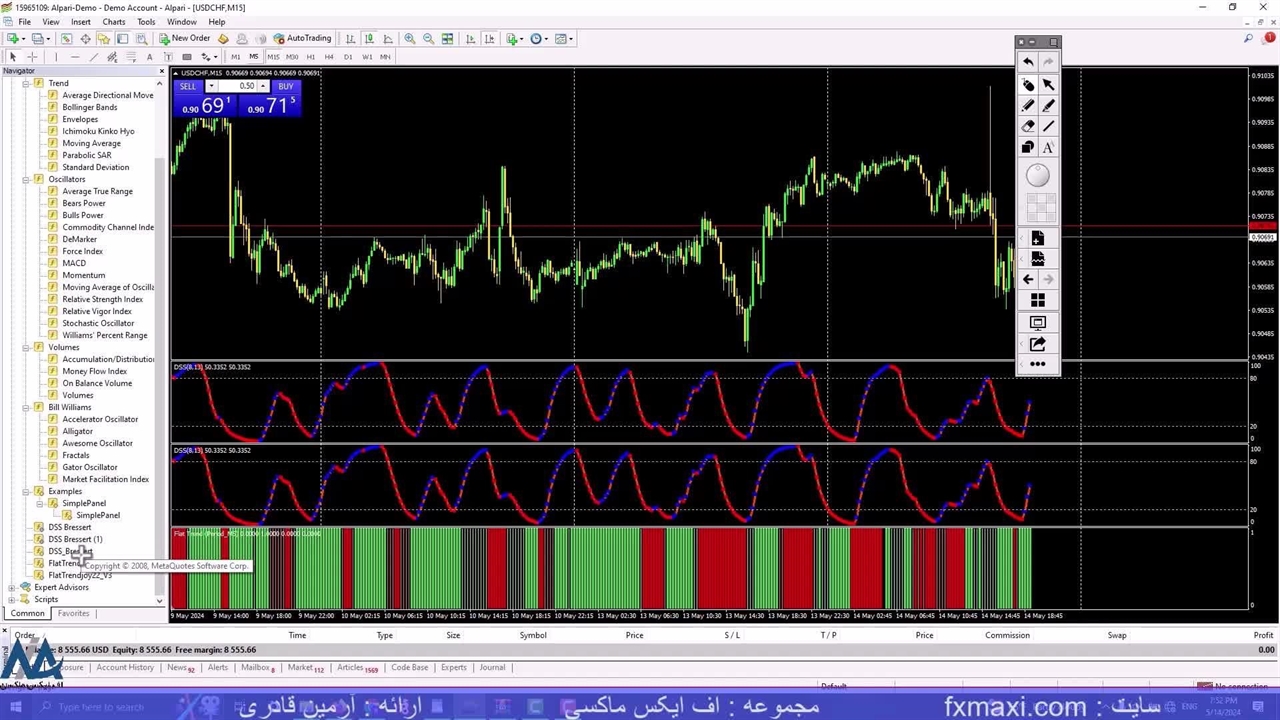
Task: Select the text tool in the annotation palette
Action: (x=1048, y=148)
